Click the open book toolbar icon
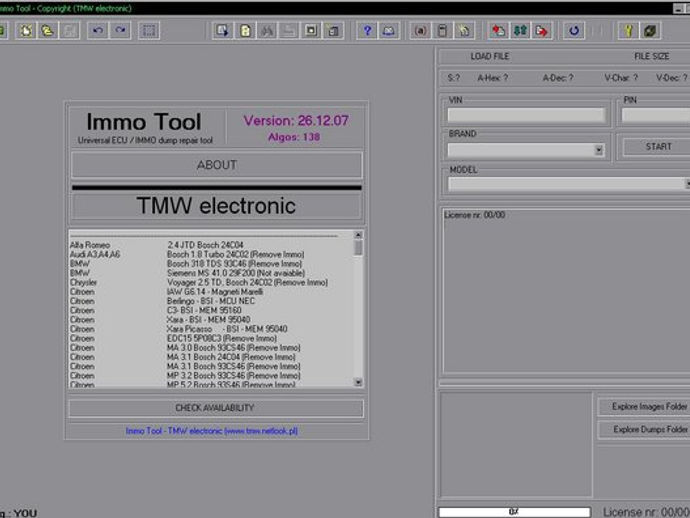 (389, 31)
